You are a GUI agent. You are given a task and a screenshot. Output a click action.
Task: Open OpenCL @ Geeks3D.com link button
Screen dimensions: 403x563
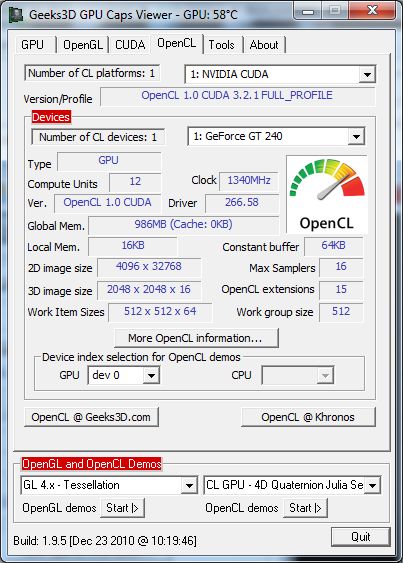(91, 417)
